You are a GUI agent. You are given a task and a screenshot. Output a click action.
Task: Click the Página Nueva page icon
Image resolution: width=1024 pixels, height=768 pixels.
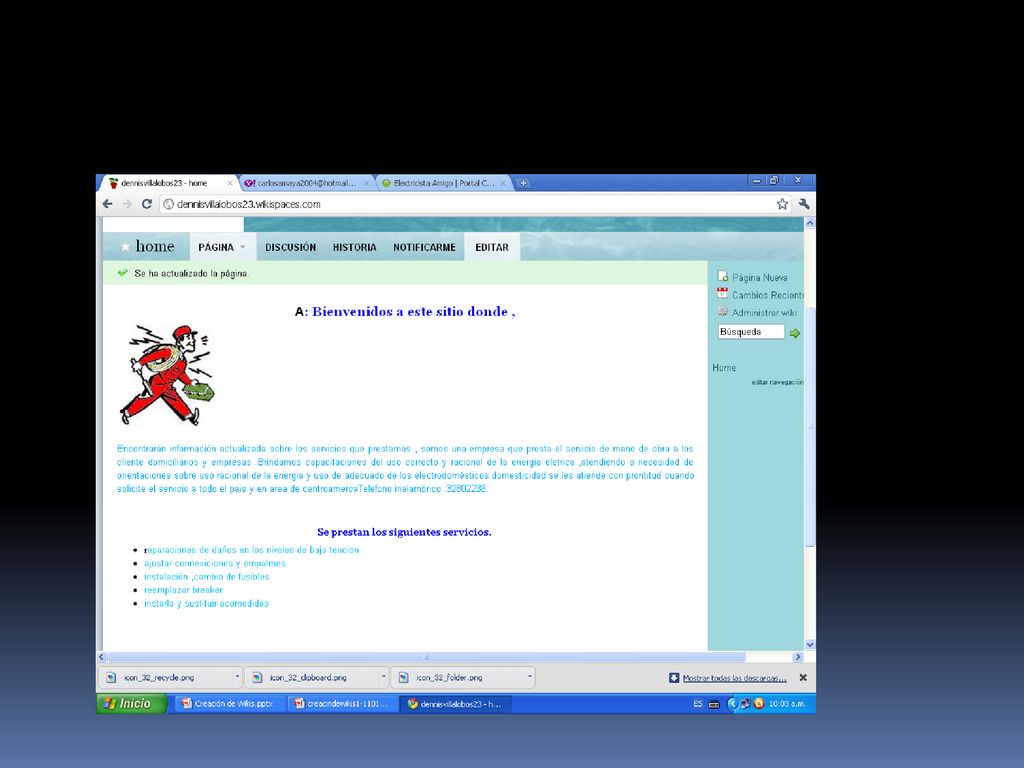point(722,276)
